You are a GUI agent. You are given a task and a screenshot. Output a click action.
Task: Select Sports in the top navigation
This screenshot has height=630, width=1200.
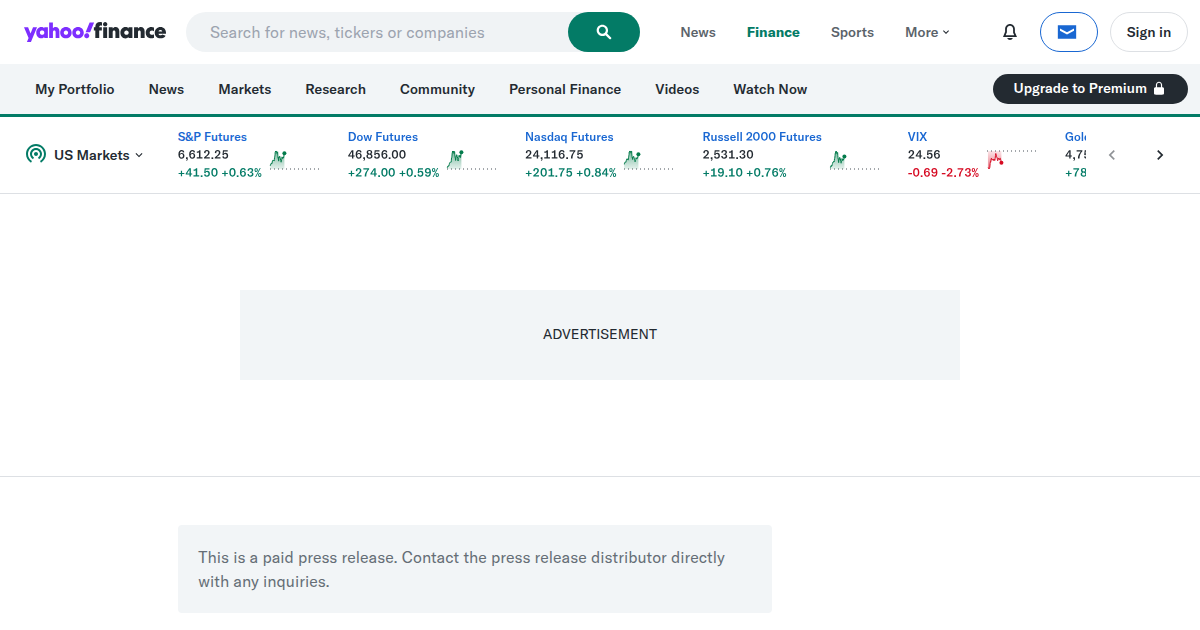(x=852, y=32)
